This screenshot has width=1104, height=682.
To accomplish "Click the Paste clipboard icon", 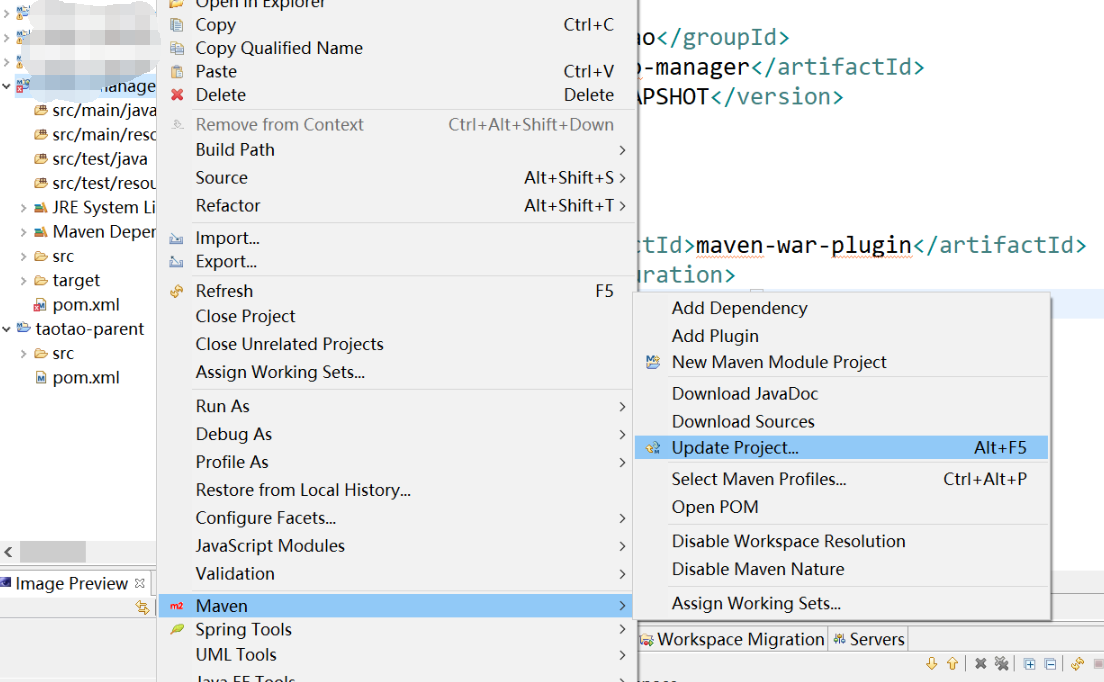I will 177,71.
